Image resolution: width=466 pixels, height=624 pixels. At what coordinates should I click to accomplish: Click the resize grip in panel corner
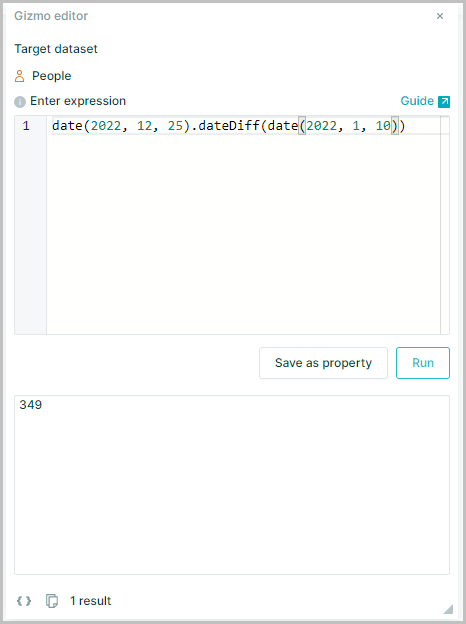(x=448, y=609)
